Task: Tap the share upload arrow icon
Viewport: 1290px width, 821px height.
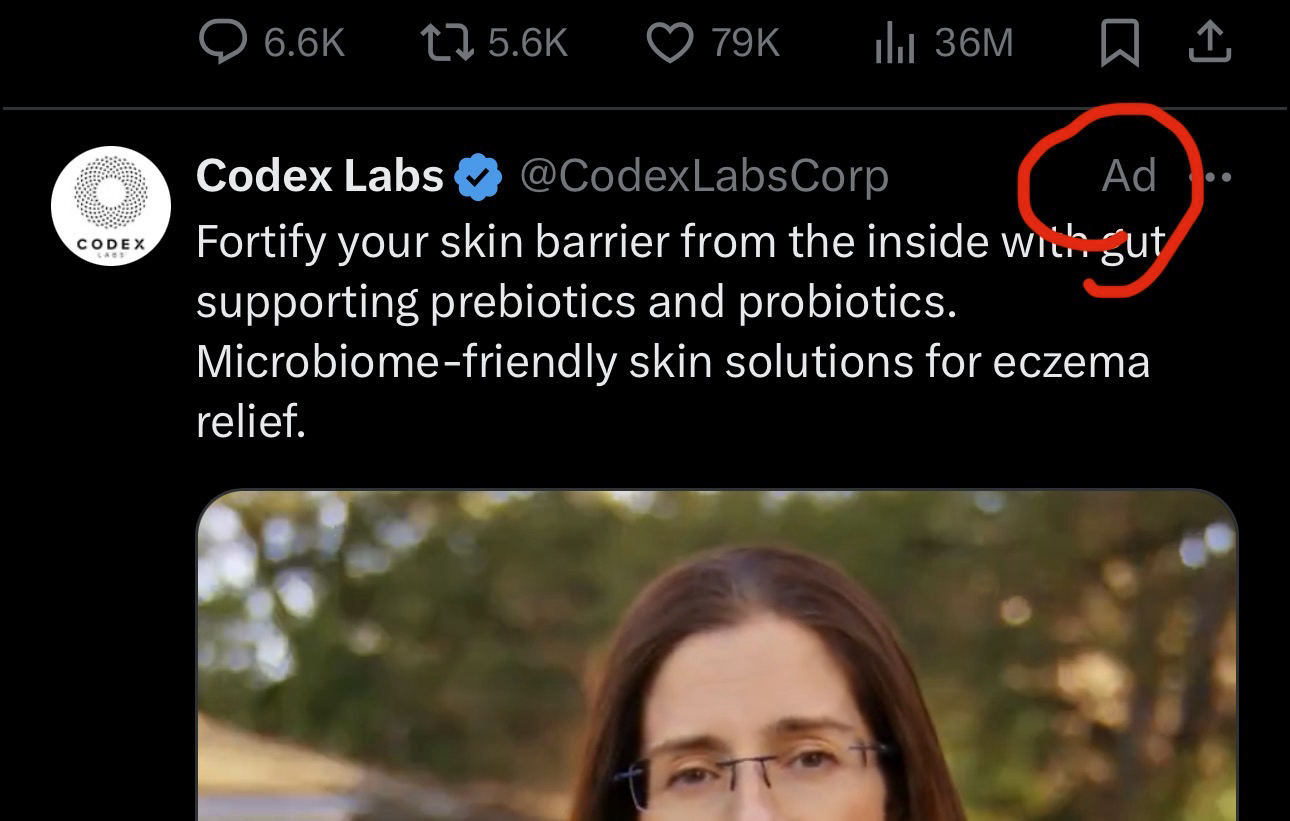Action: coord(1210,43)
